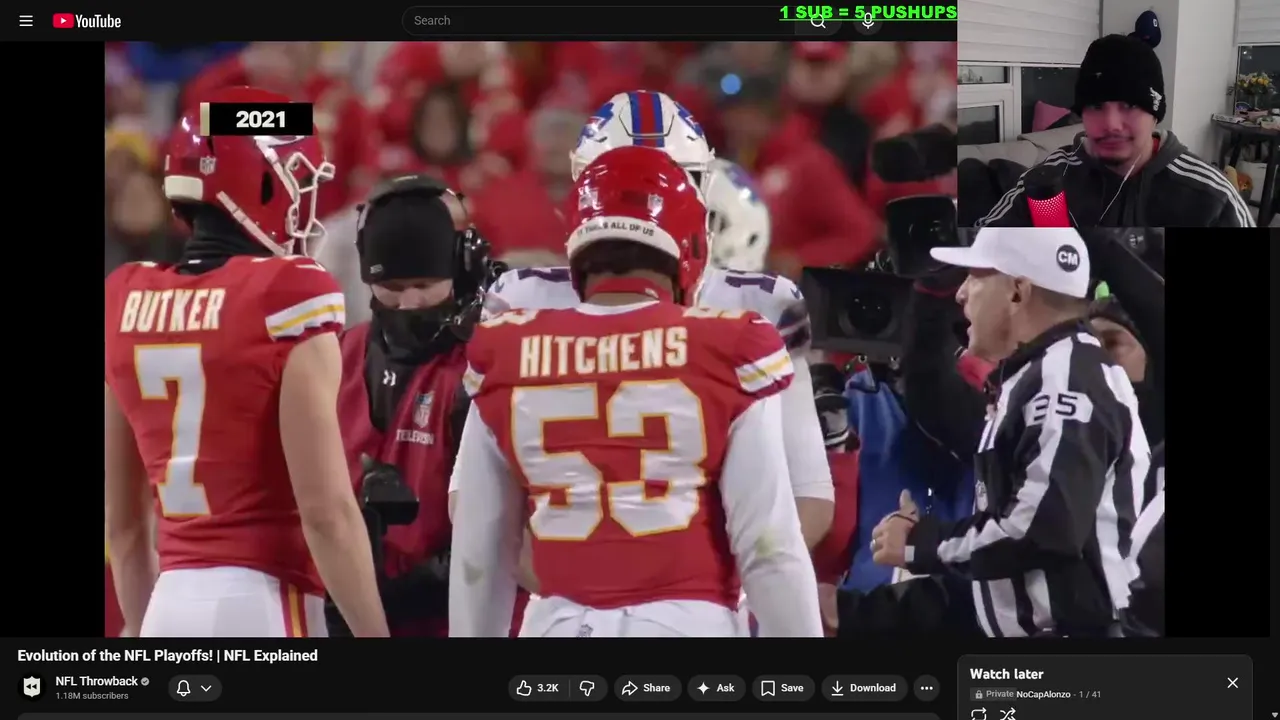Click the Private label in Watch later

click(x=999, y=694)
